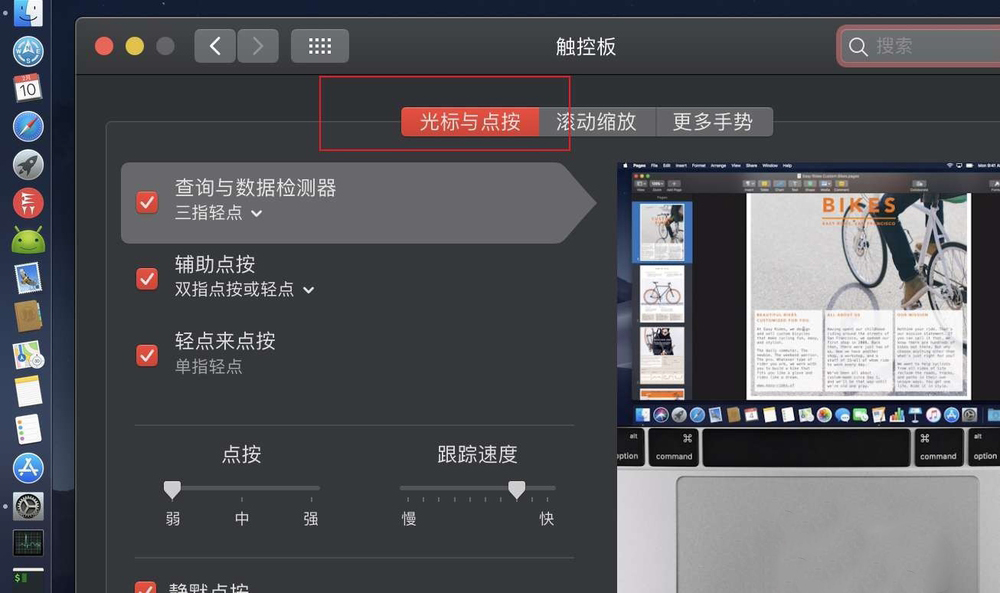
Task: Click the 快 label under 跟踪速度
Action: pyautogui.click(x=547, y=518)
